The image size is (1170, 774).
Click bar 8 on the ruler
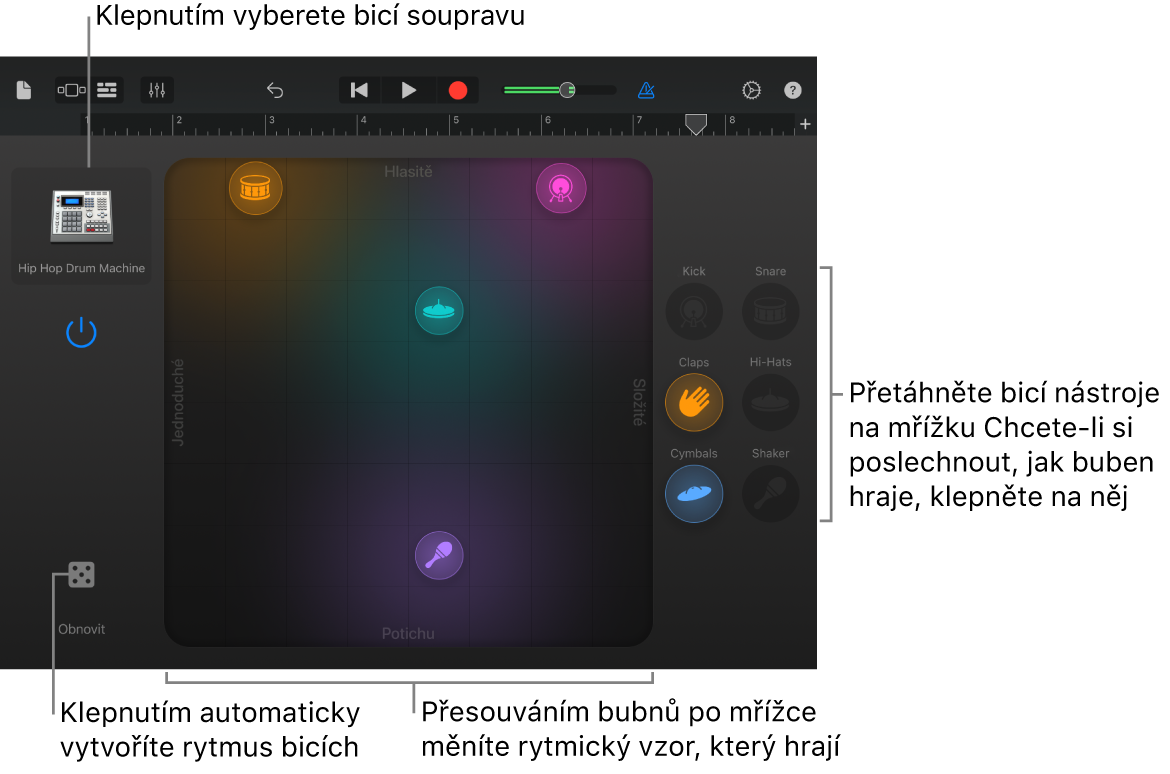tap(732, 120)
